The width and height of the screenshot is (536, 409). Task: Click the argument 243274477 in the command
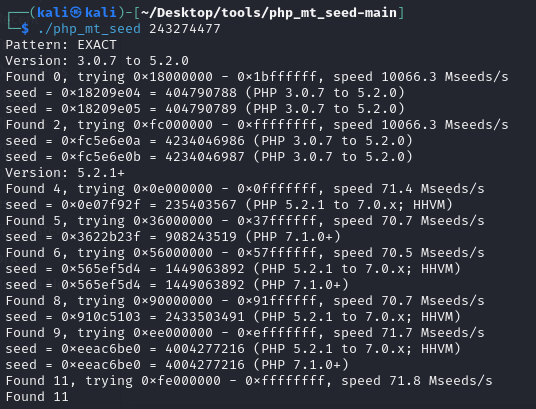pyautogui.click(x=185, y=29)
